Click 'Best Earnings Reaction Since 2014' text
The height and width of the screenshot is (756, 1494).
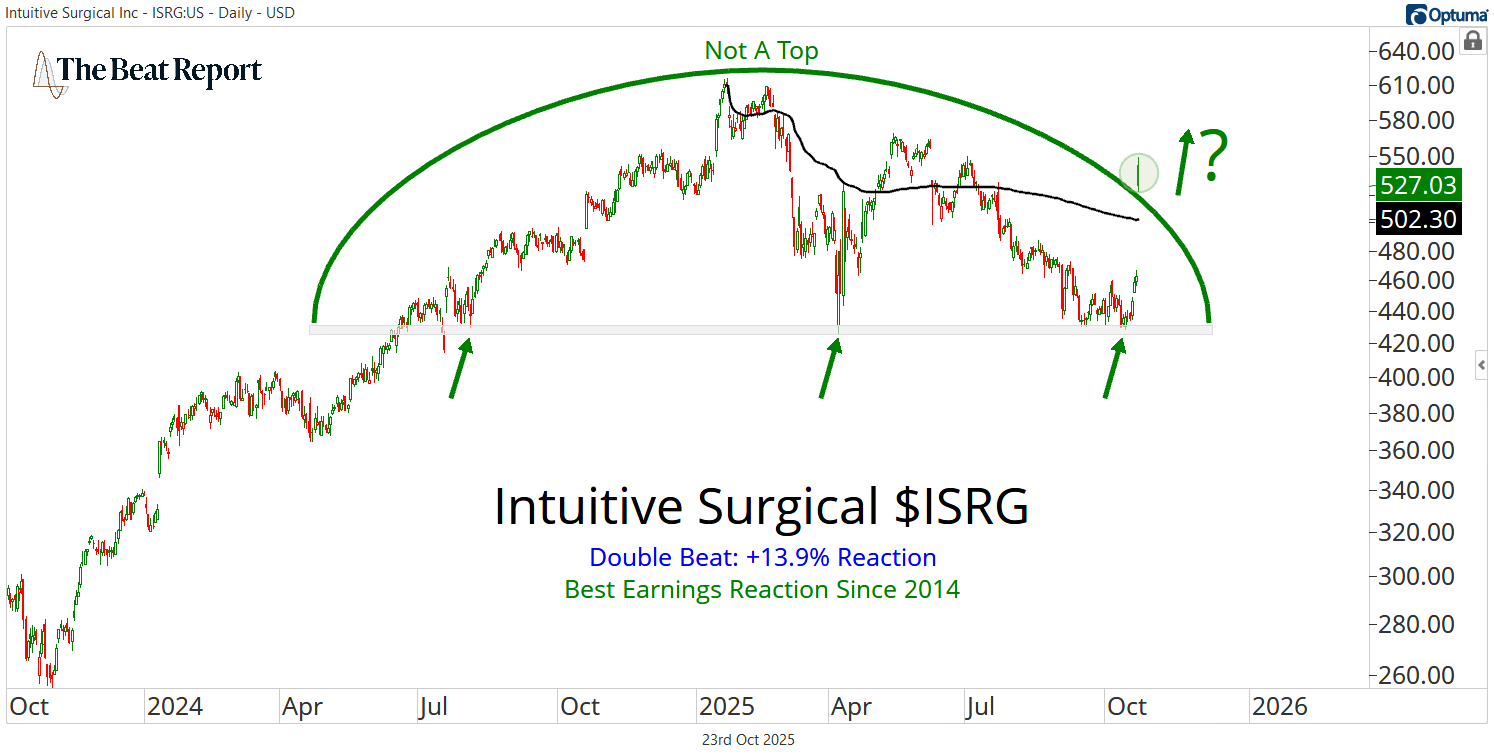762,589
